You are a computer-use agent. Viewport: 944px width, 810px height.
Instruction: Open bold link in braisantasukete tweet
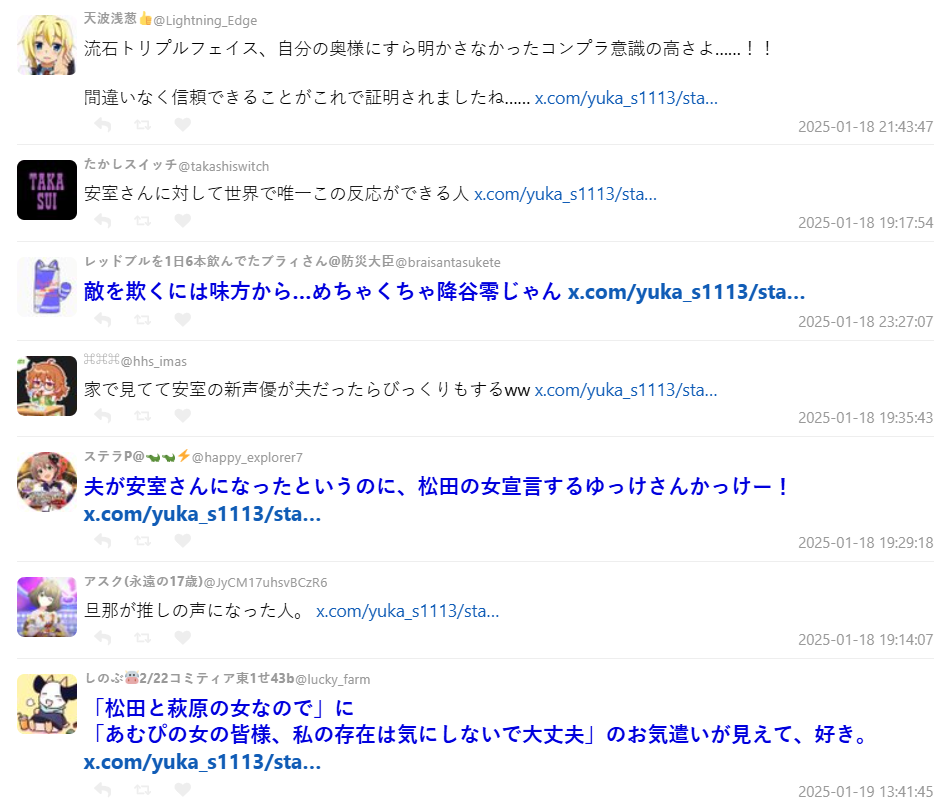[686, 291]
